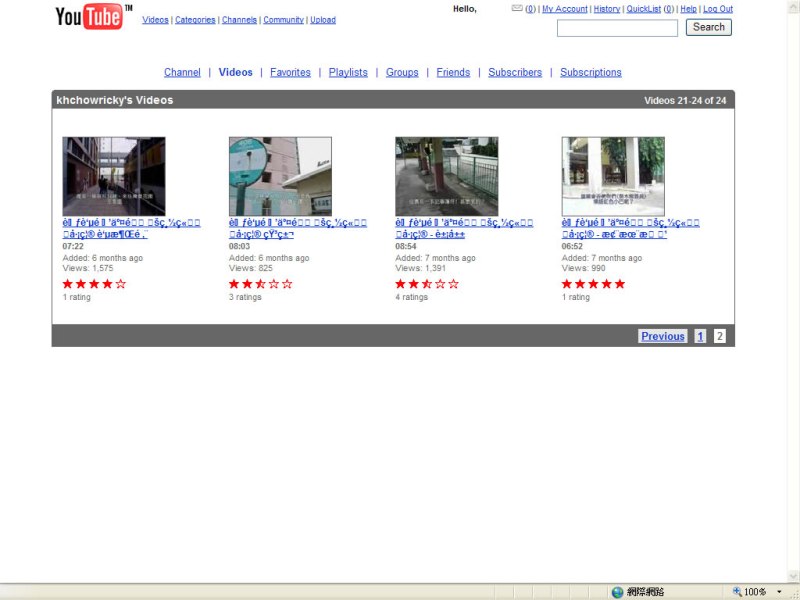The width and height of the screenshot is (800, 600).
Task: Go to the Friends tab
Action: coord(453,72)
